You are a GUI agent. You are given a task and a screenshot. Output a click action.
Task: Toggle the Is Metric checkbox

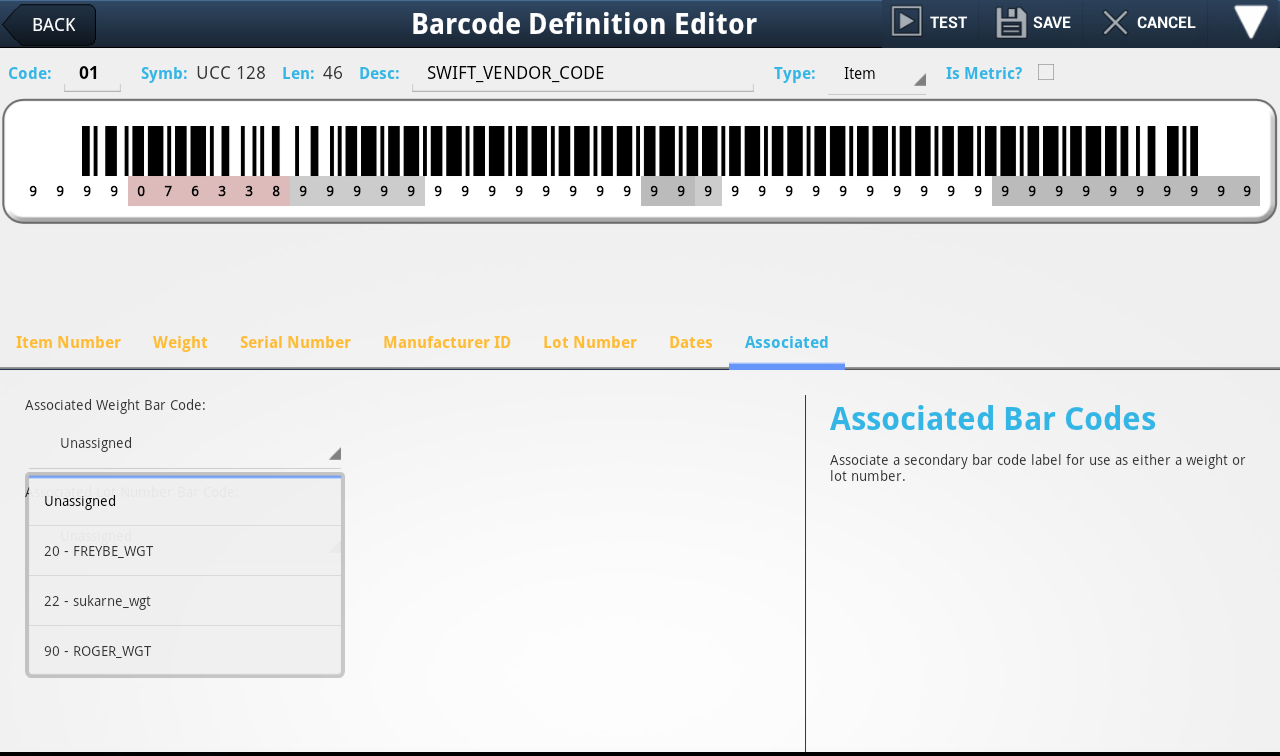pyautogui.click(x=1046, y=72)
